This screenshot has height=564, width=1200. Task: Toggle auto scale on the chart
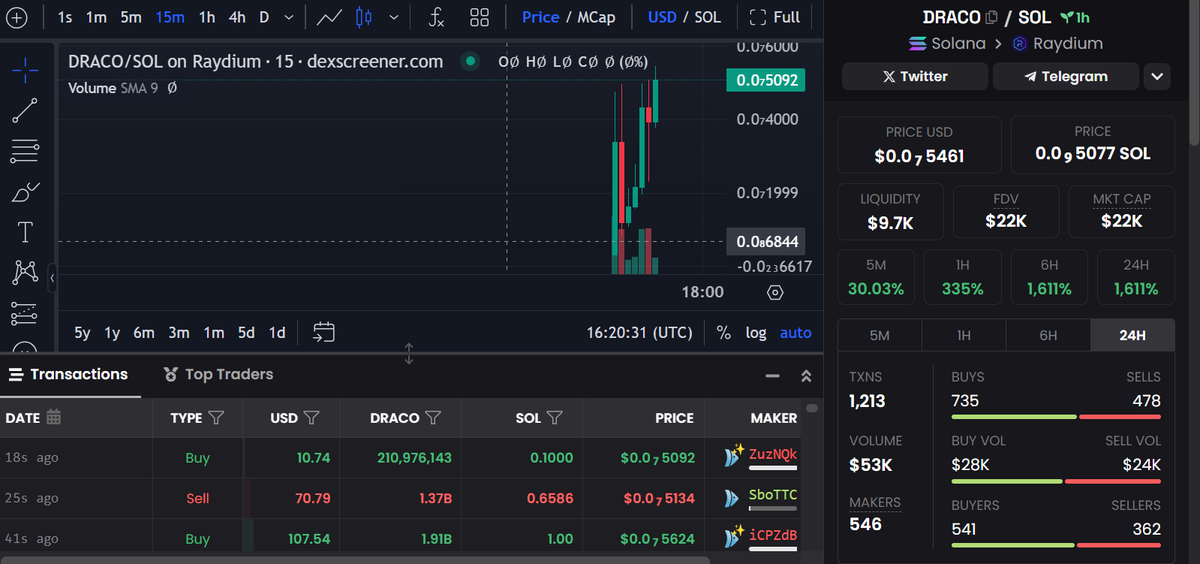[796, 333]
